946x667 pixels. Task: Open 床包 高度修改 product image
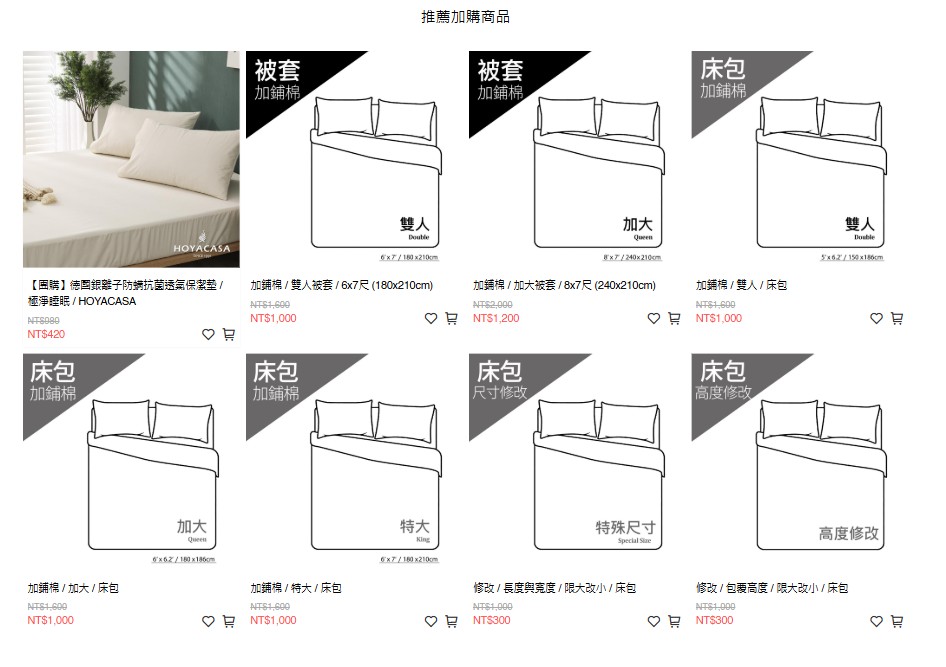tap(800, 462)
